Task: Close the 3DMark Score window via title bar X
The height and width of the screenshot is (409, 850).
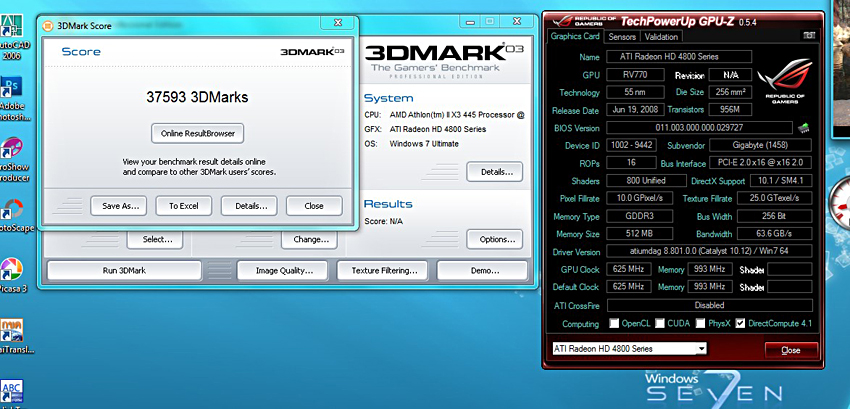Action: tap(337, 22)
